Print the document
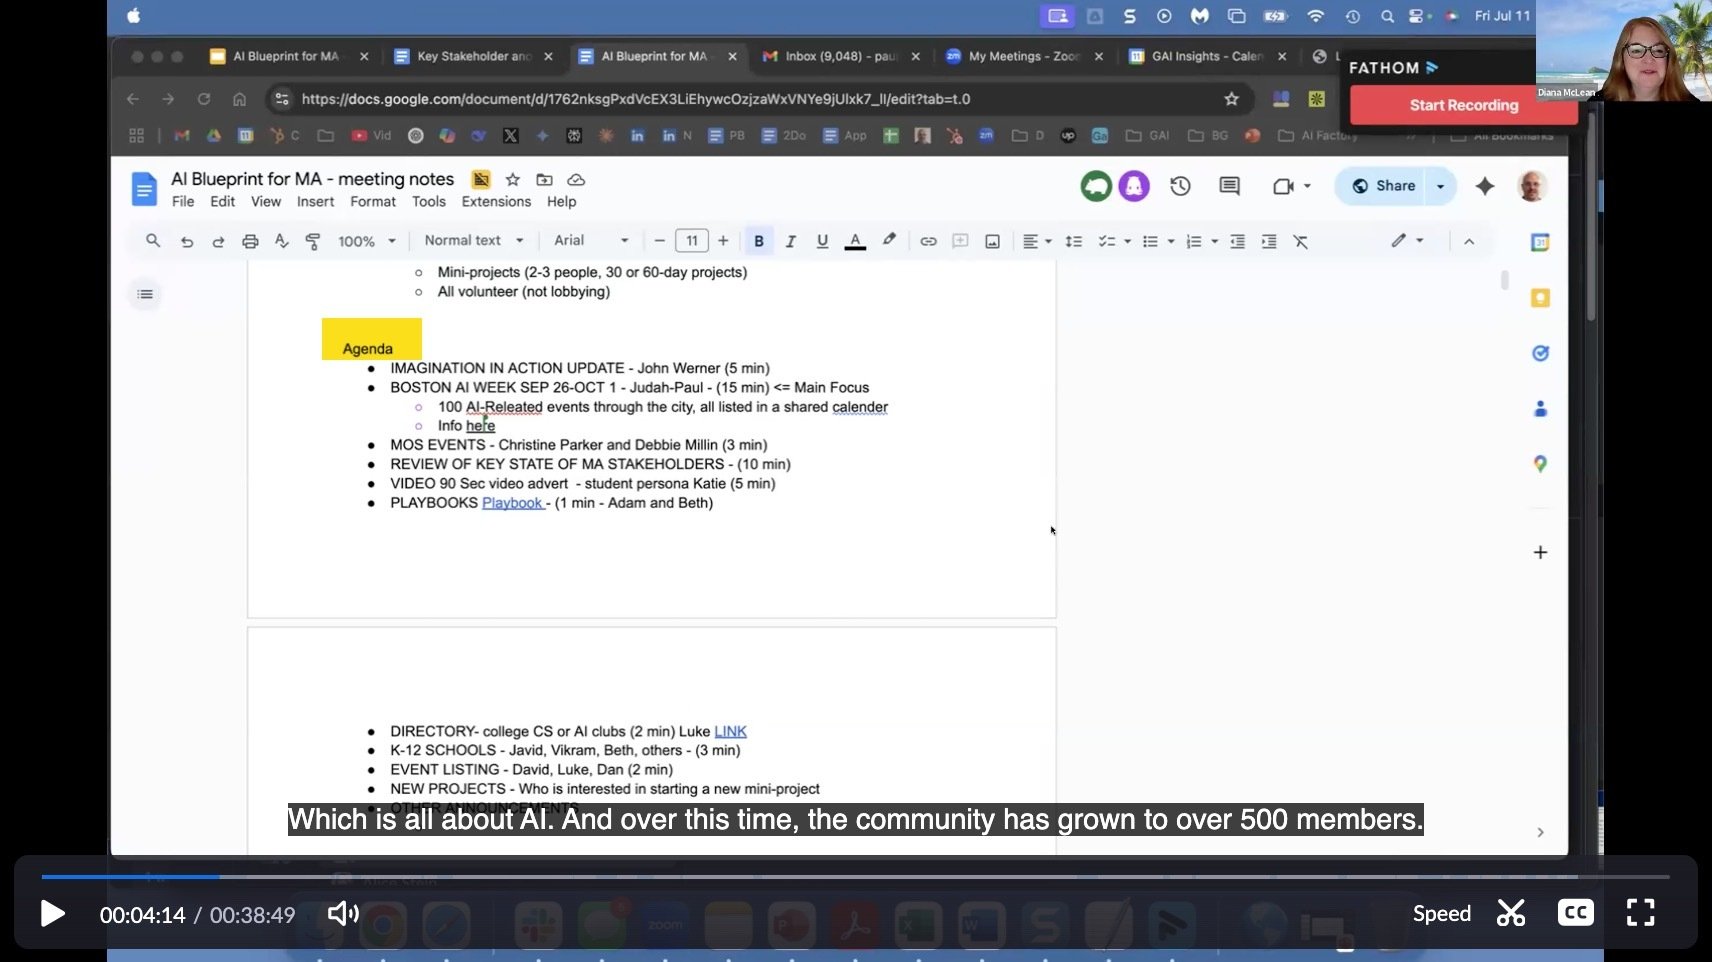This screenshot has width=1712, height=962. click(x=250, y=241)
